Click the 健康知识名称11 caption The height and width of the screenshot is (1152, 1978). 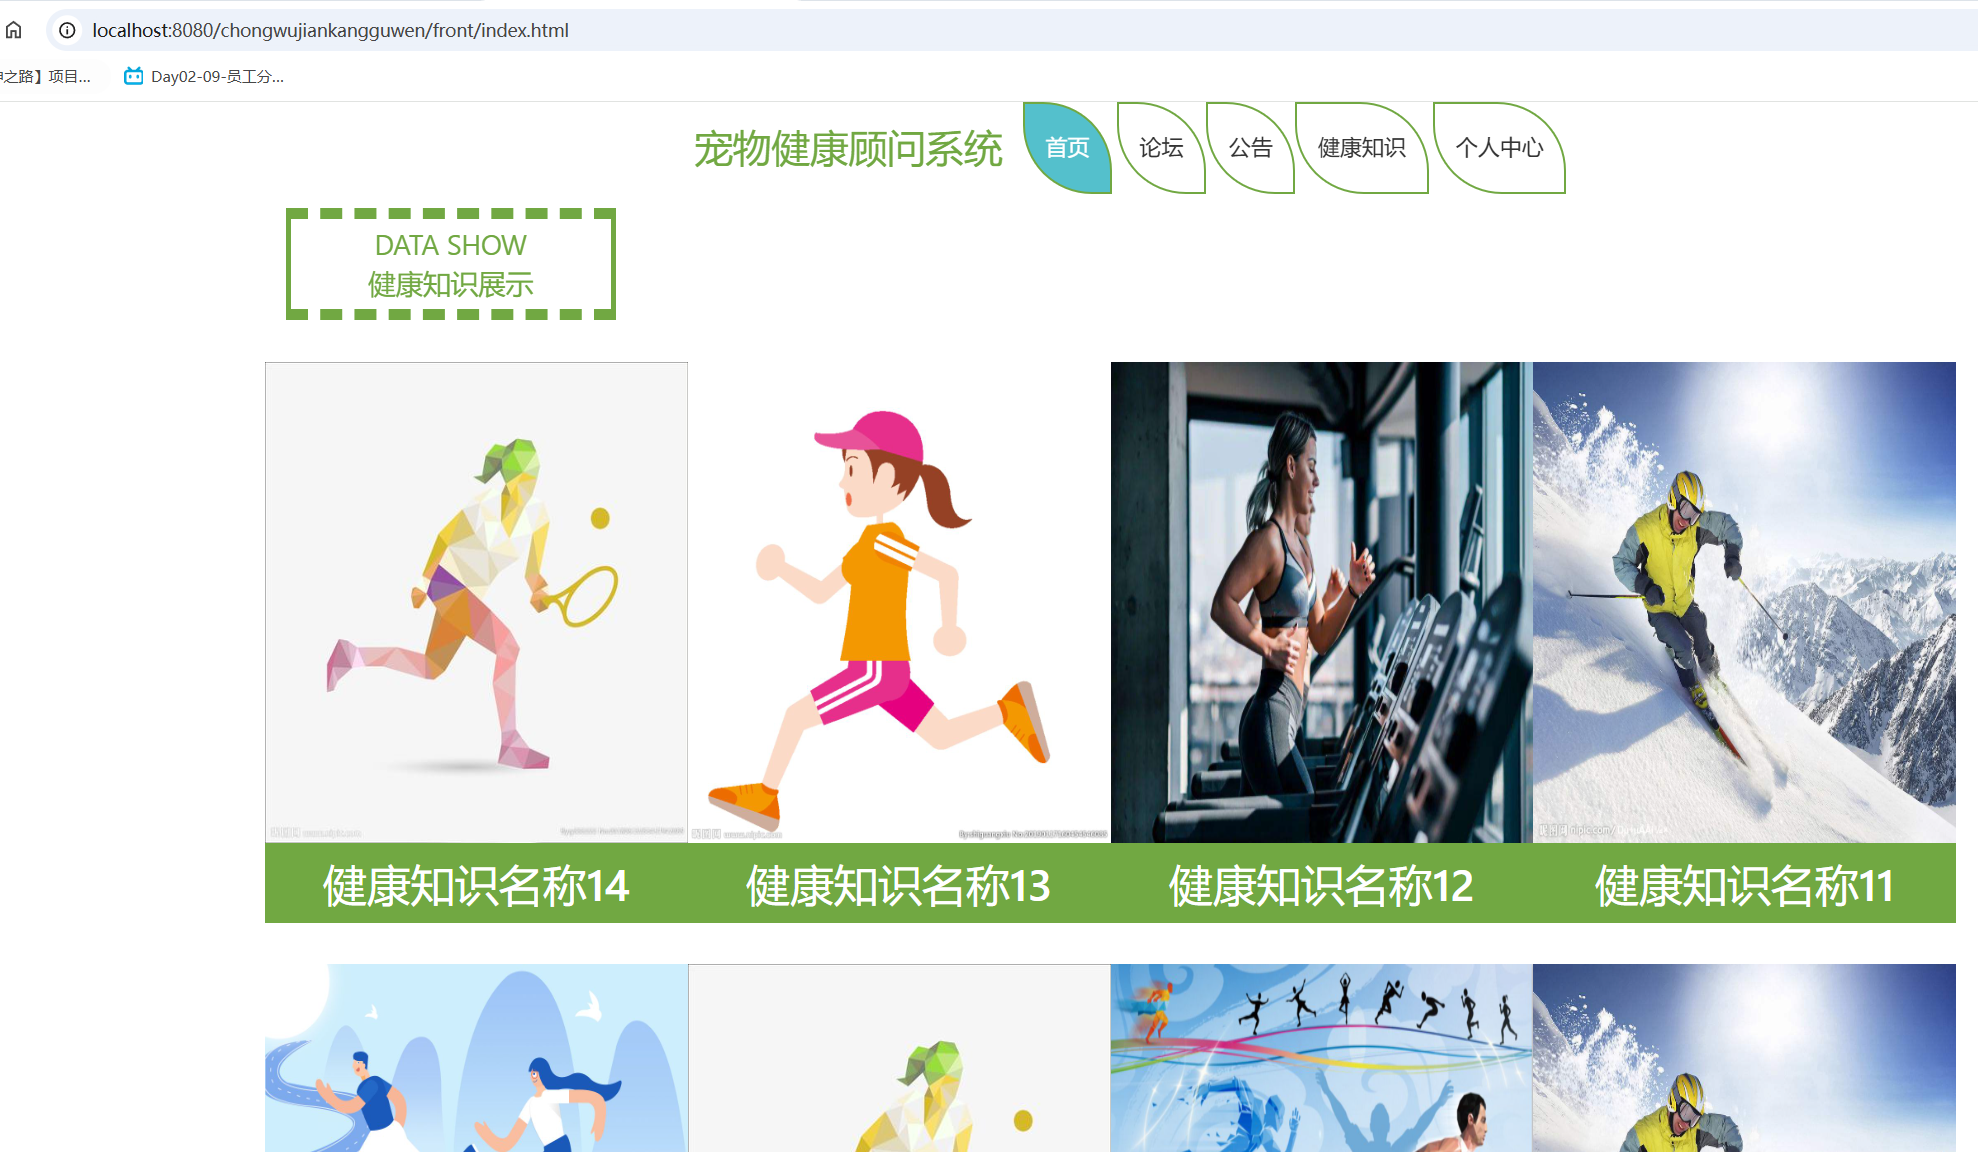(1744, 885)
